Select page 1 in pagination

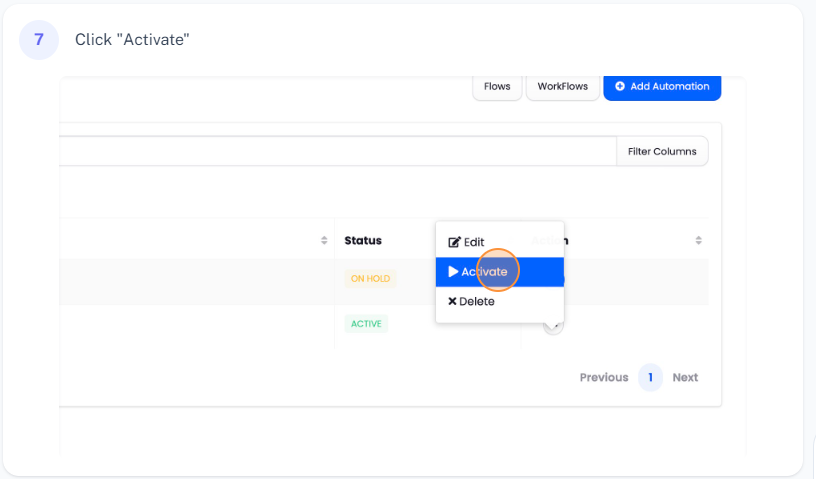tap(650, 378)
